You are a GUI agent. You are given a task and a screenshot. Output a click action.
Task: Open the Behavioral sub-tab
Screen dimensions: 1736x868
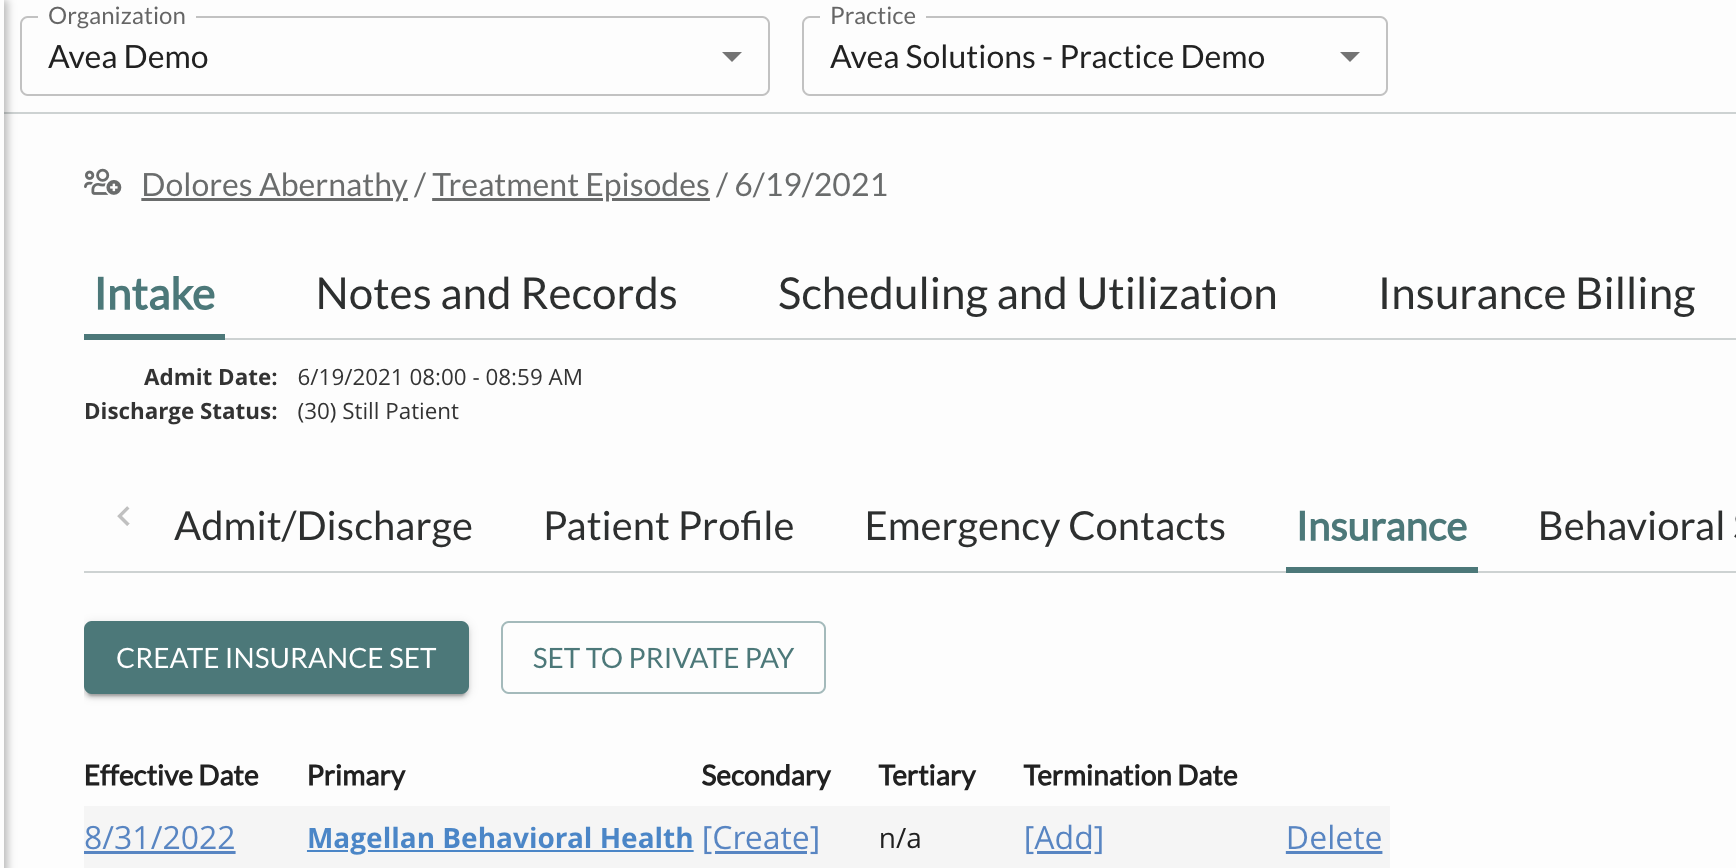coord(1630,527)
